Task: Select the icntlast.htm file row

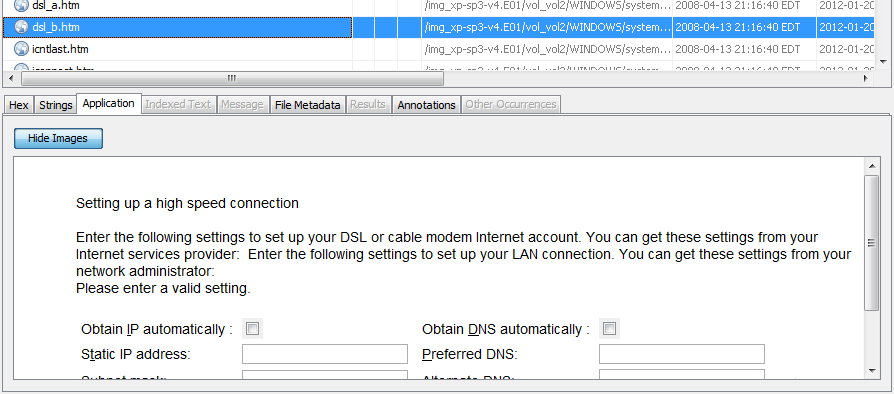Action: [438, 49]
